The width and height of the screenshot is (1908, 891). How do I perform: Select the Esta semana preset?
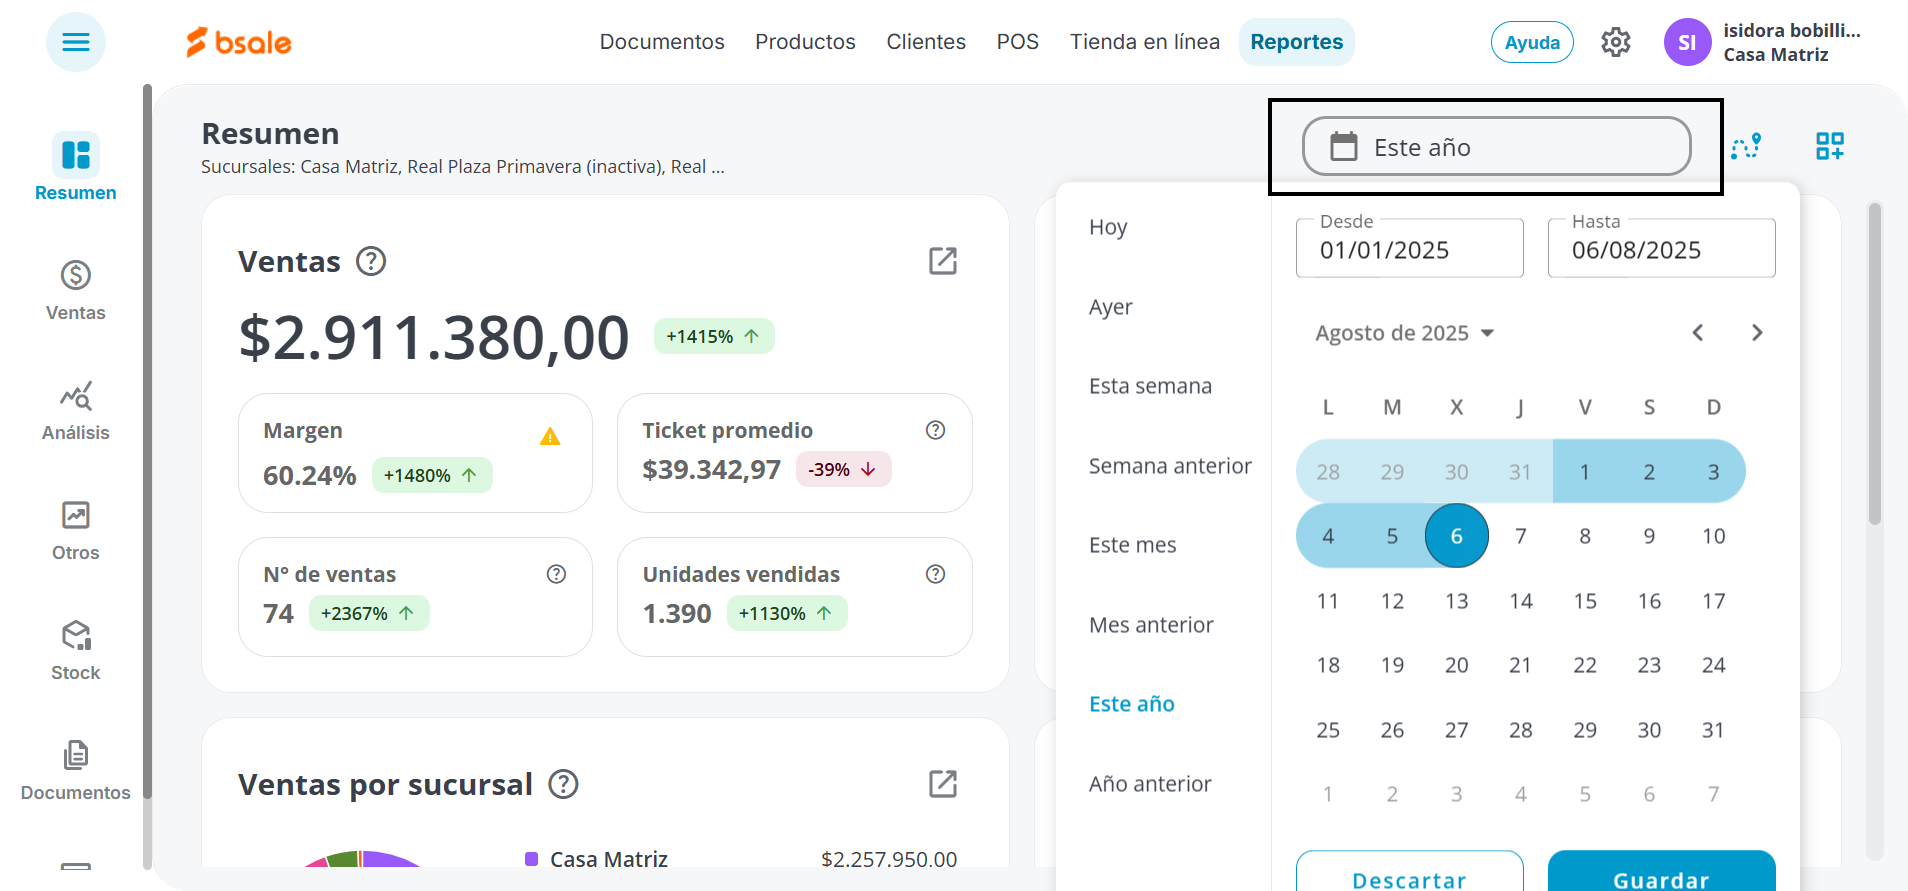pyautogui.click(x=1150, y=386)
